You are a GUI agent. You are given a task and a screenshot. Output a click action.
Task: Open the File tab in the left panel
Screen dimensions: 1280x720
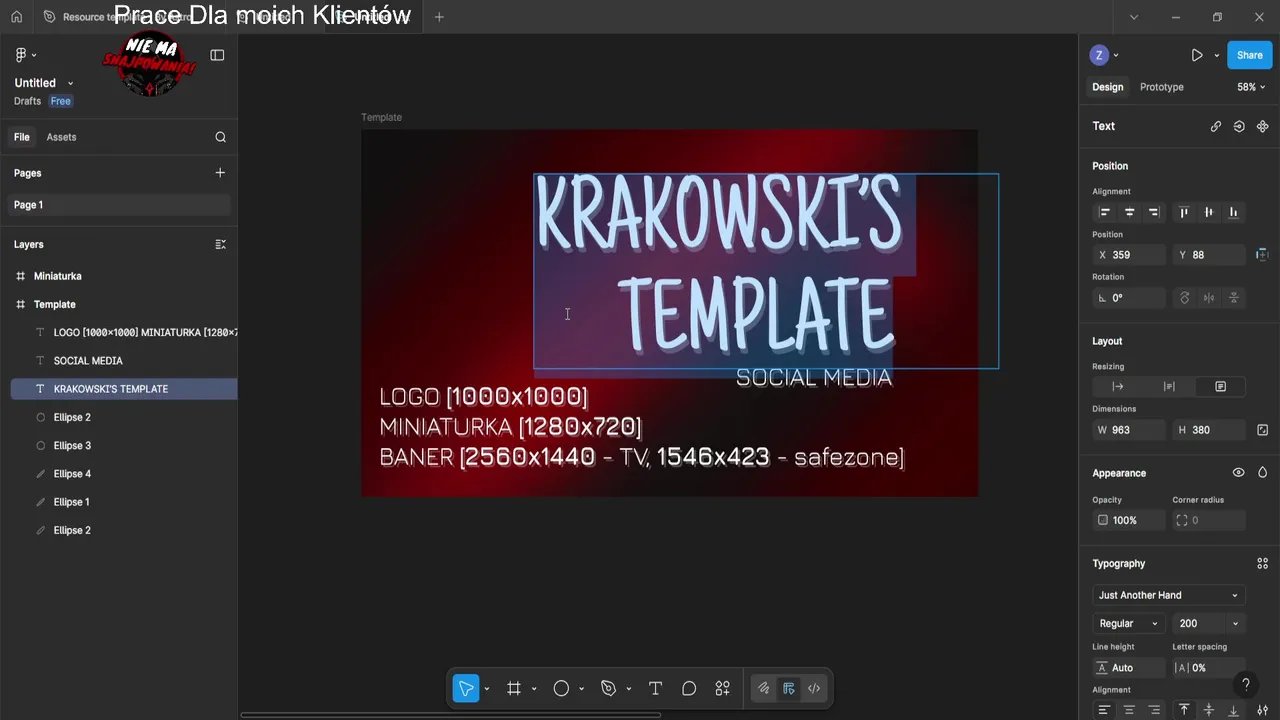(21, 137)
